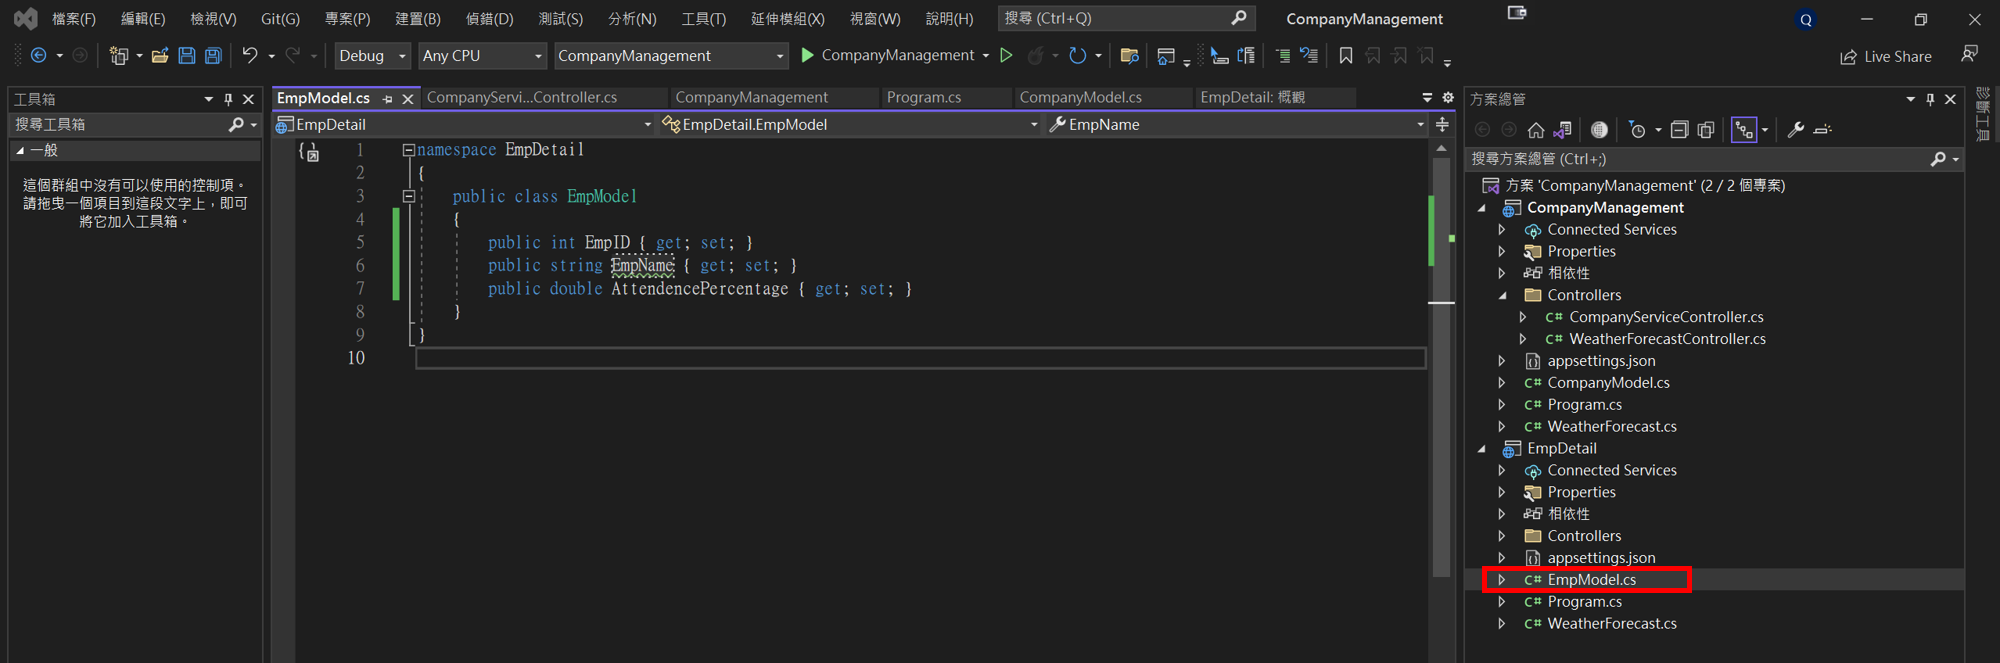
Task: Toggle pin on the EmpModel.cs tab
Action: [x=388, y=99]
